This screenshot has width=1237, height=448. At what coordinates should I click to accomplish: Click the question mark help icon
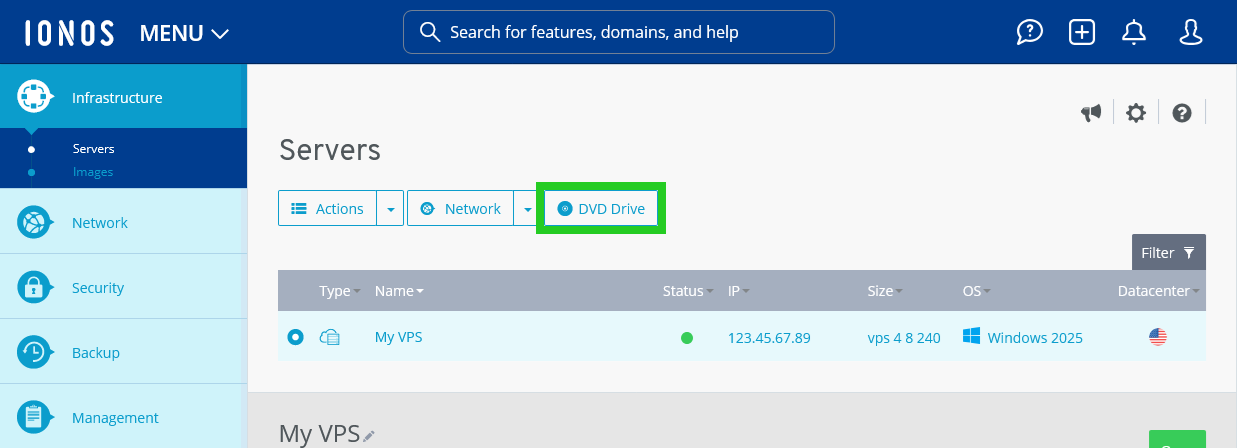tap(1182, 113)
